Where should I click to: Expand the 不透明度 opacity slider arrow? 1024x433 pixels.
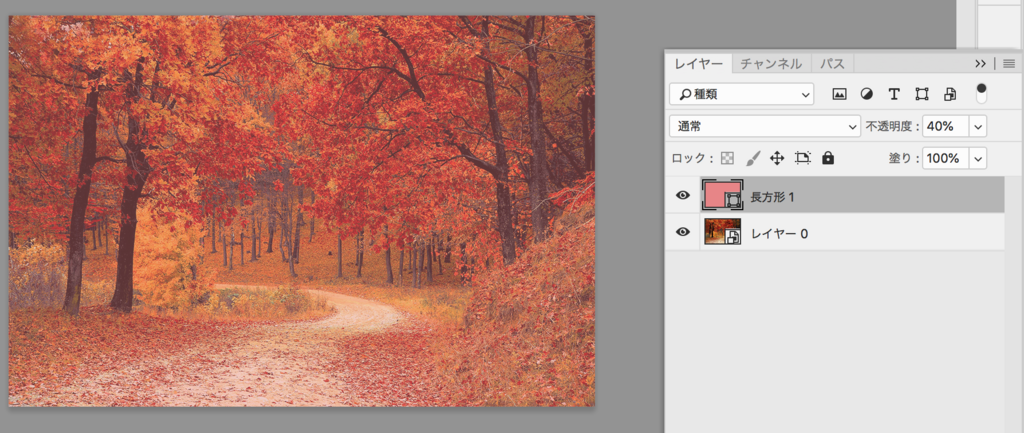[978, 126]
